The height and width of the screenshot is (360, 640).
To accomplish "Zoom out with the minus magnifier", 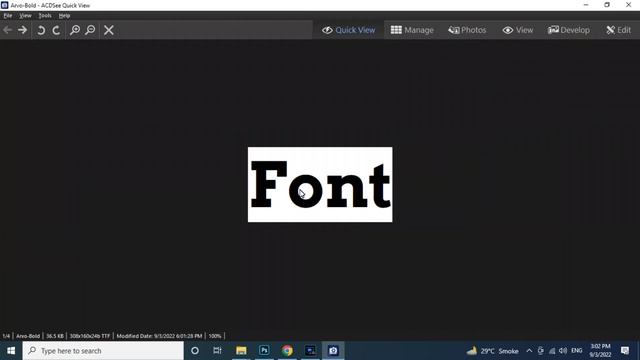I will (90, 30).
